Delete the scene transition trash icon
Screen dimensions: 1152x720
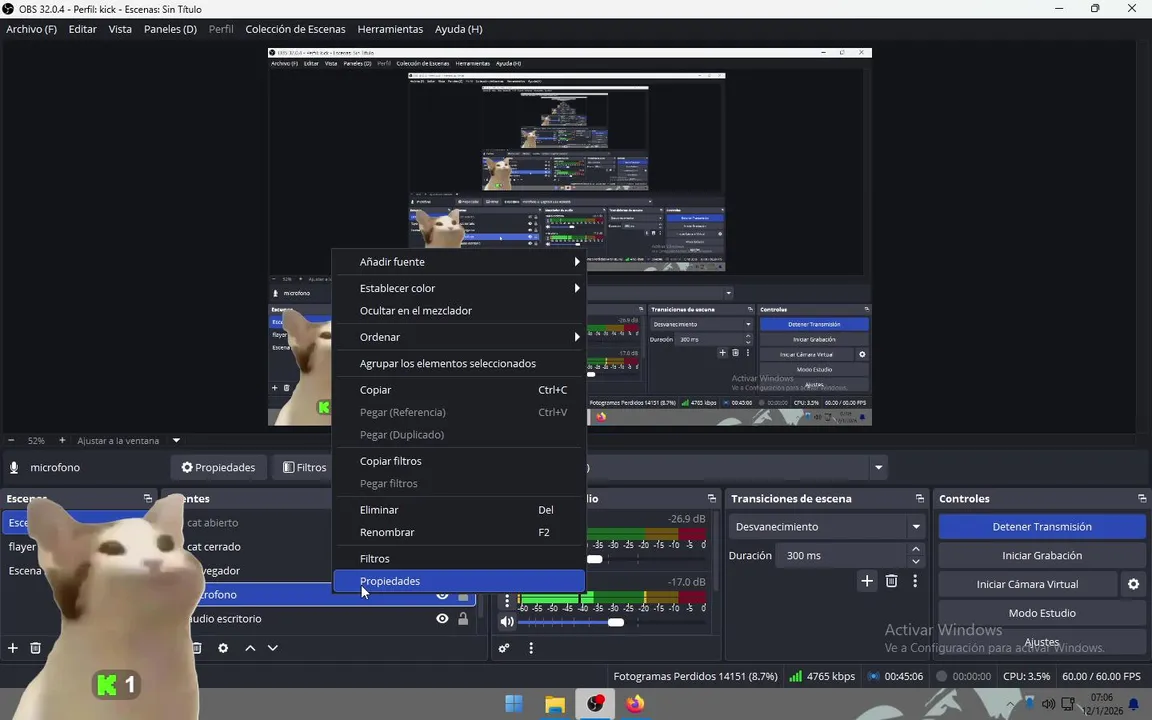pos(891,581)
